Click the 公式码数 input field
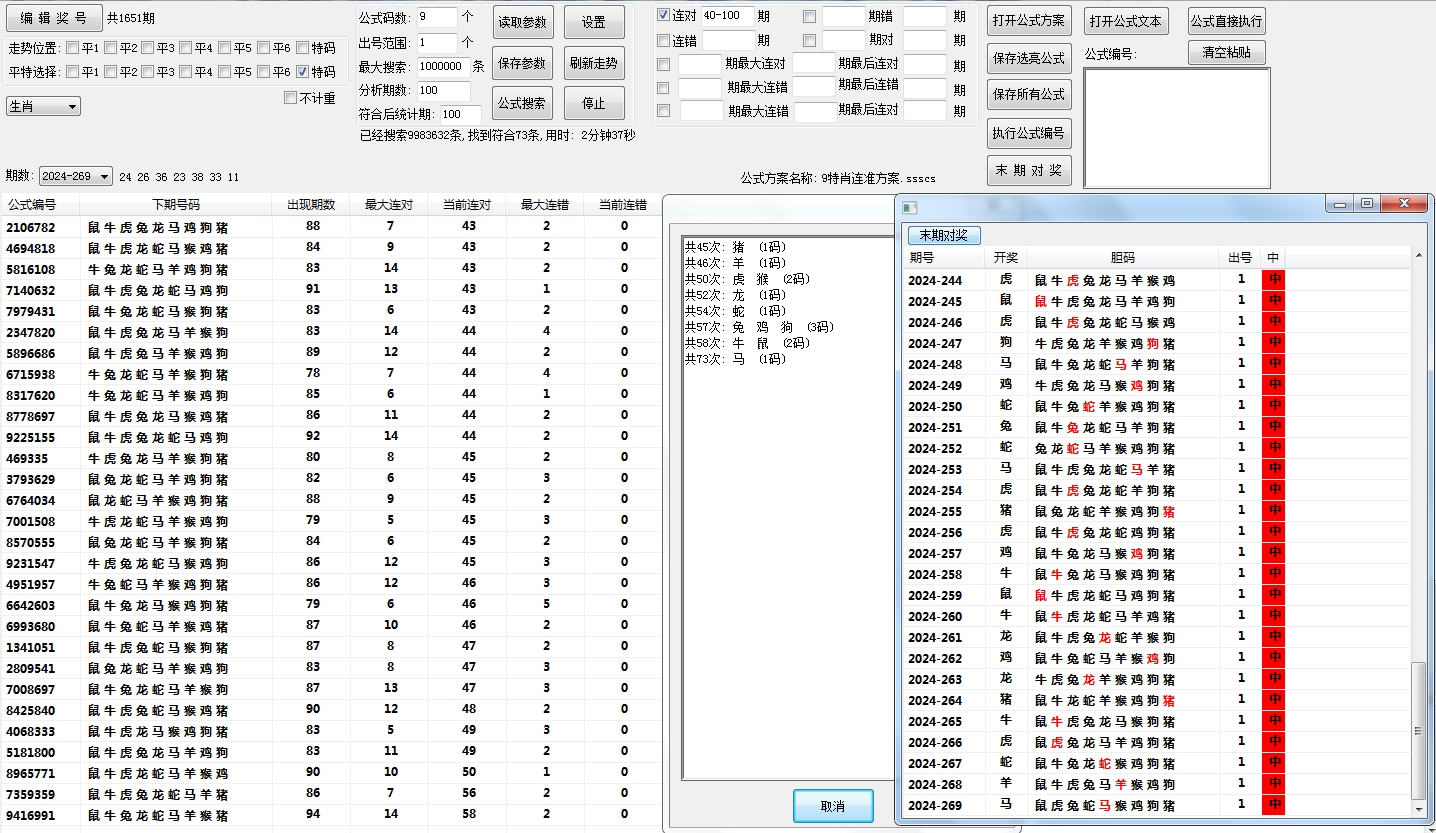 click(x=436, y=16)
